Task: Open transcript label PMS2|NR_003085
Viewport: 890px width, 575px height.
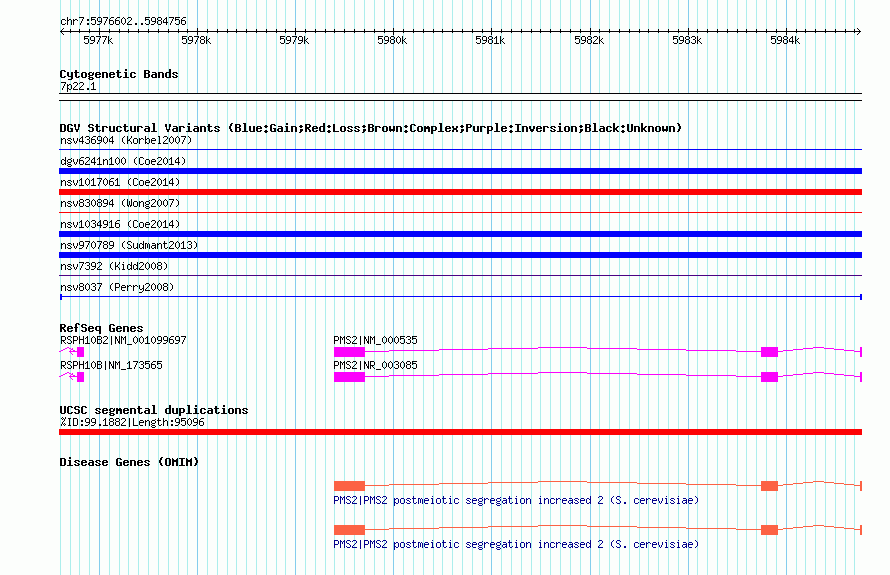Action: (375, 365)
